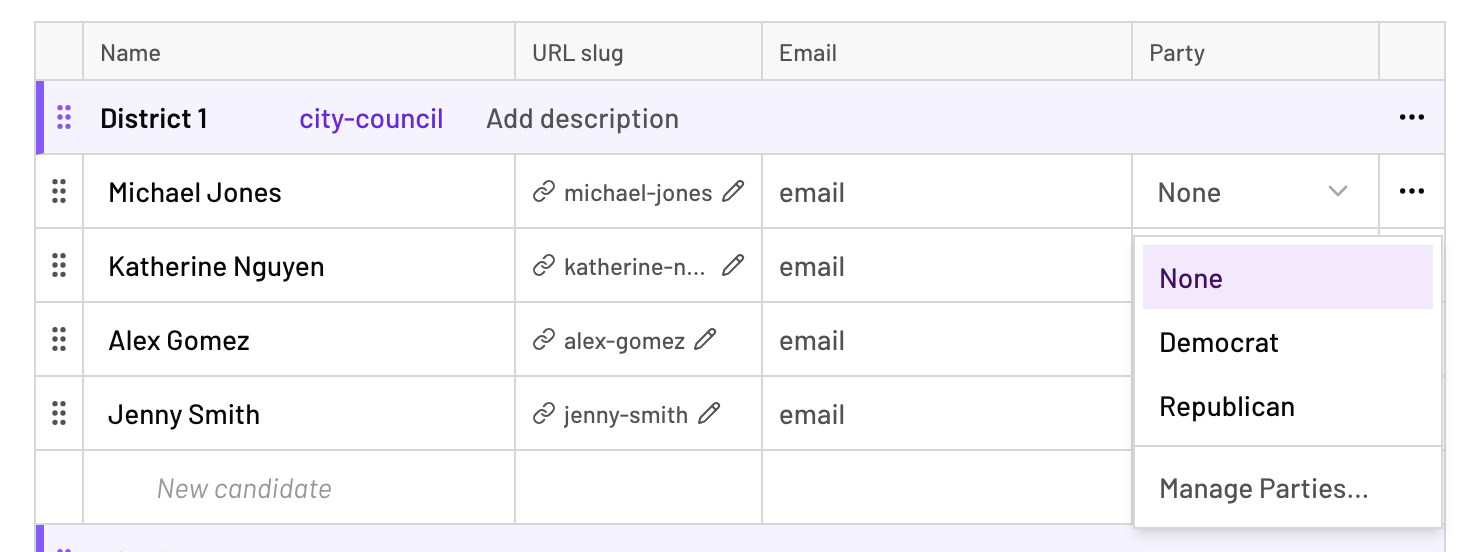This screenshot has width=1476, height=552.
Task: Click the New candidate name field
Action: click(x=299, y=488)
